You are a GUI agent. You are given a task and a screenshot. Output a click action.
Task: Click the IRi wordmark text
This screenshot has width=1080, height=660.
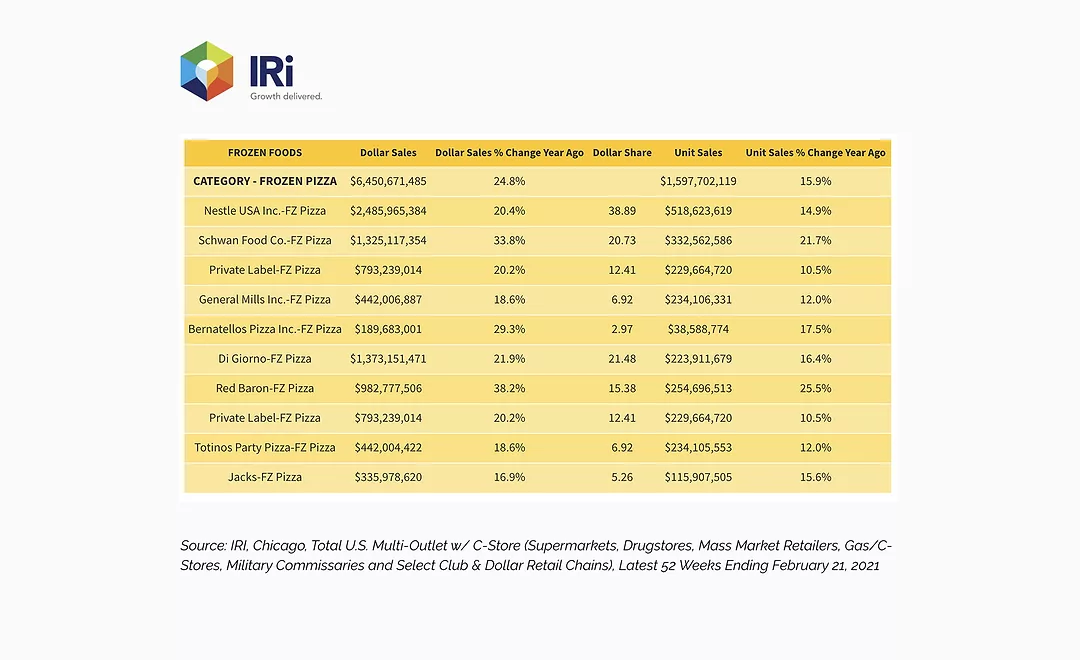(272, 71)
